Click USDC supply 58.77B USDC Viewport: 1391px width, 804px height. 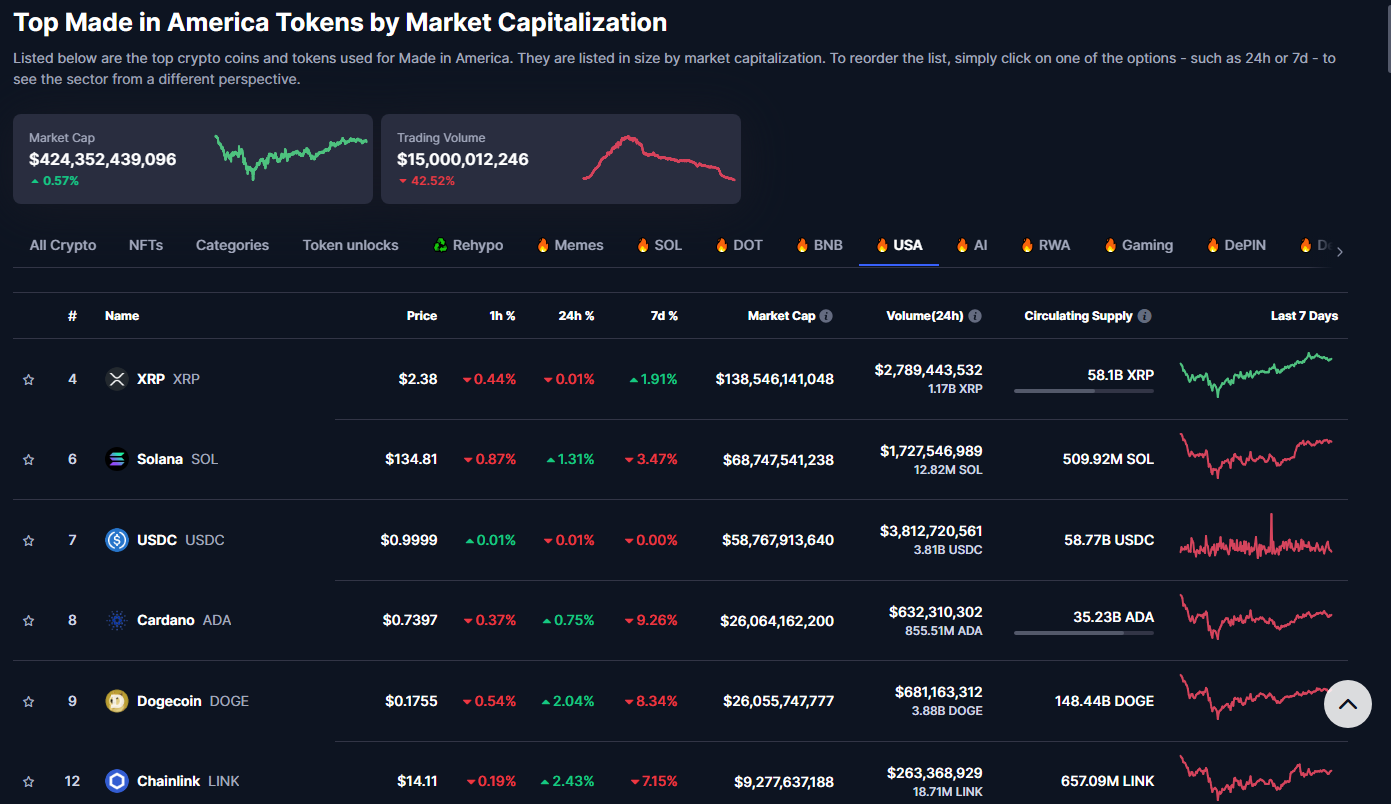pyautogui.click(x=1109, y=540)
